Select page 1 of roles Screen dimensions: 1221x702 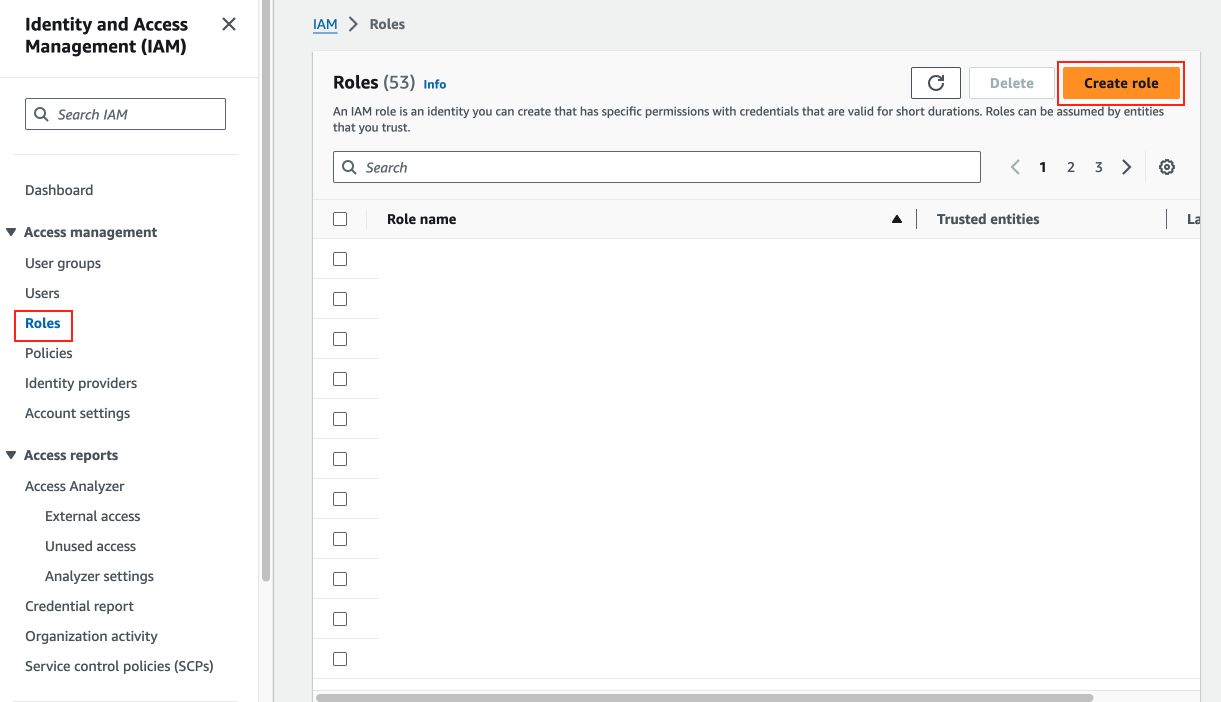(x=1043, y=167)
